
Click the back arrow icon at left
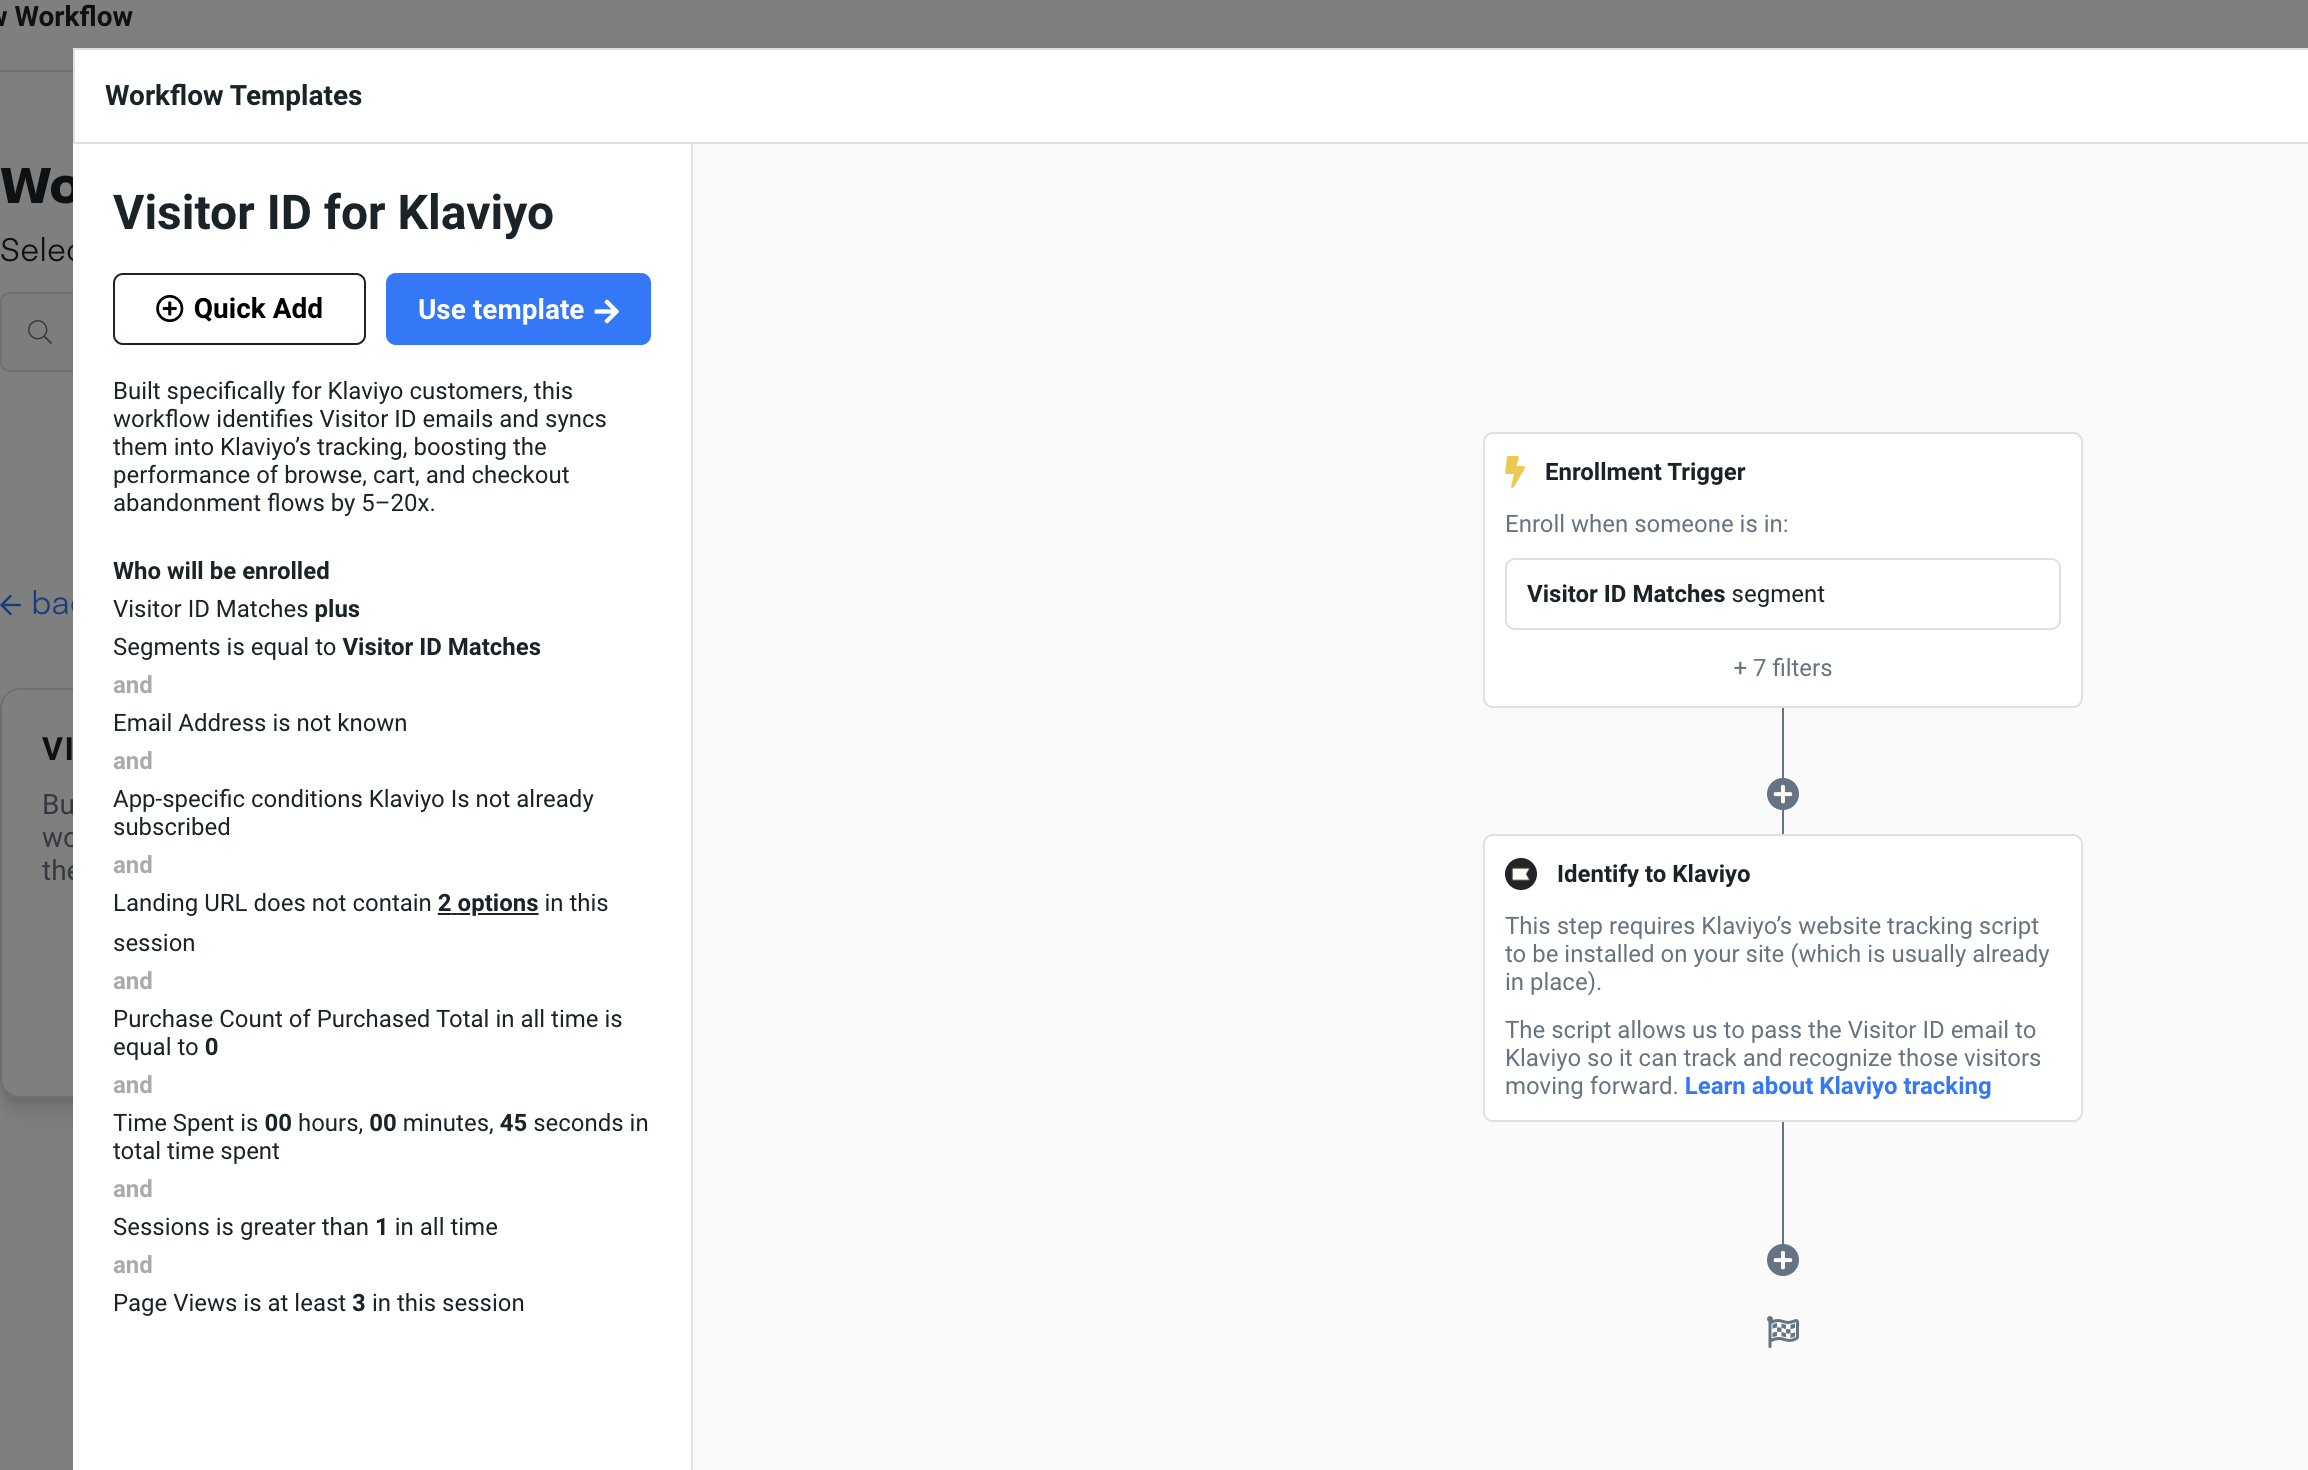click(12, 604)
